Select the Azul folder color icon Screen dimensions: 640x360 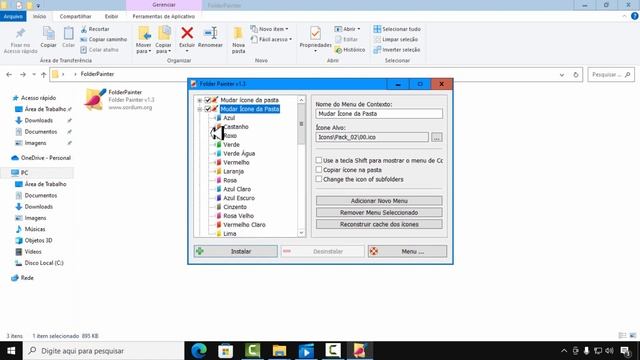(219, 118)
